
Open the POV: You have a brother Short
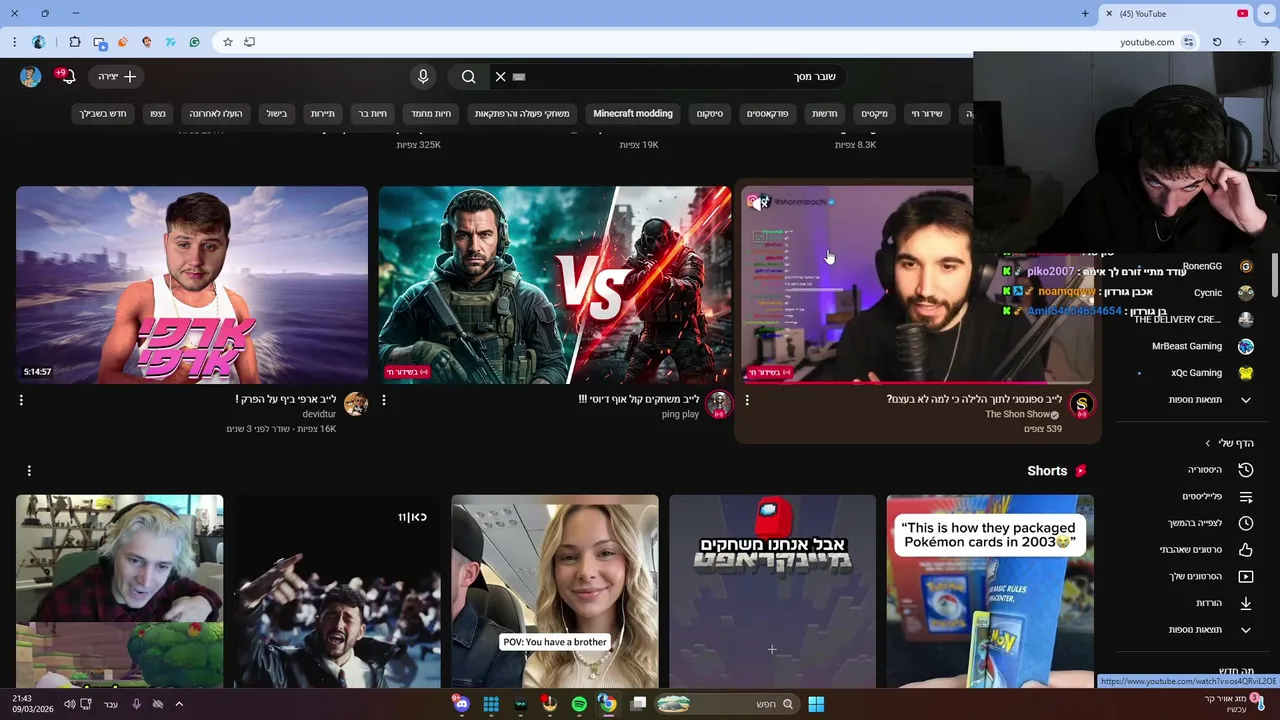pos(555,591)
